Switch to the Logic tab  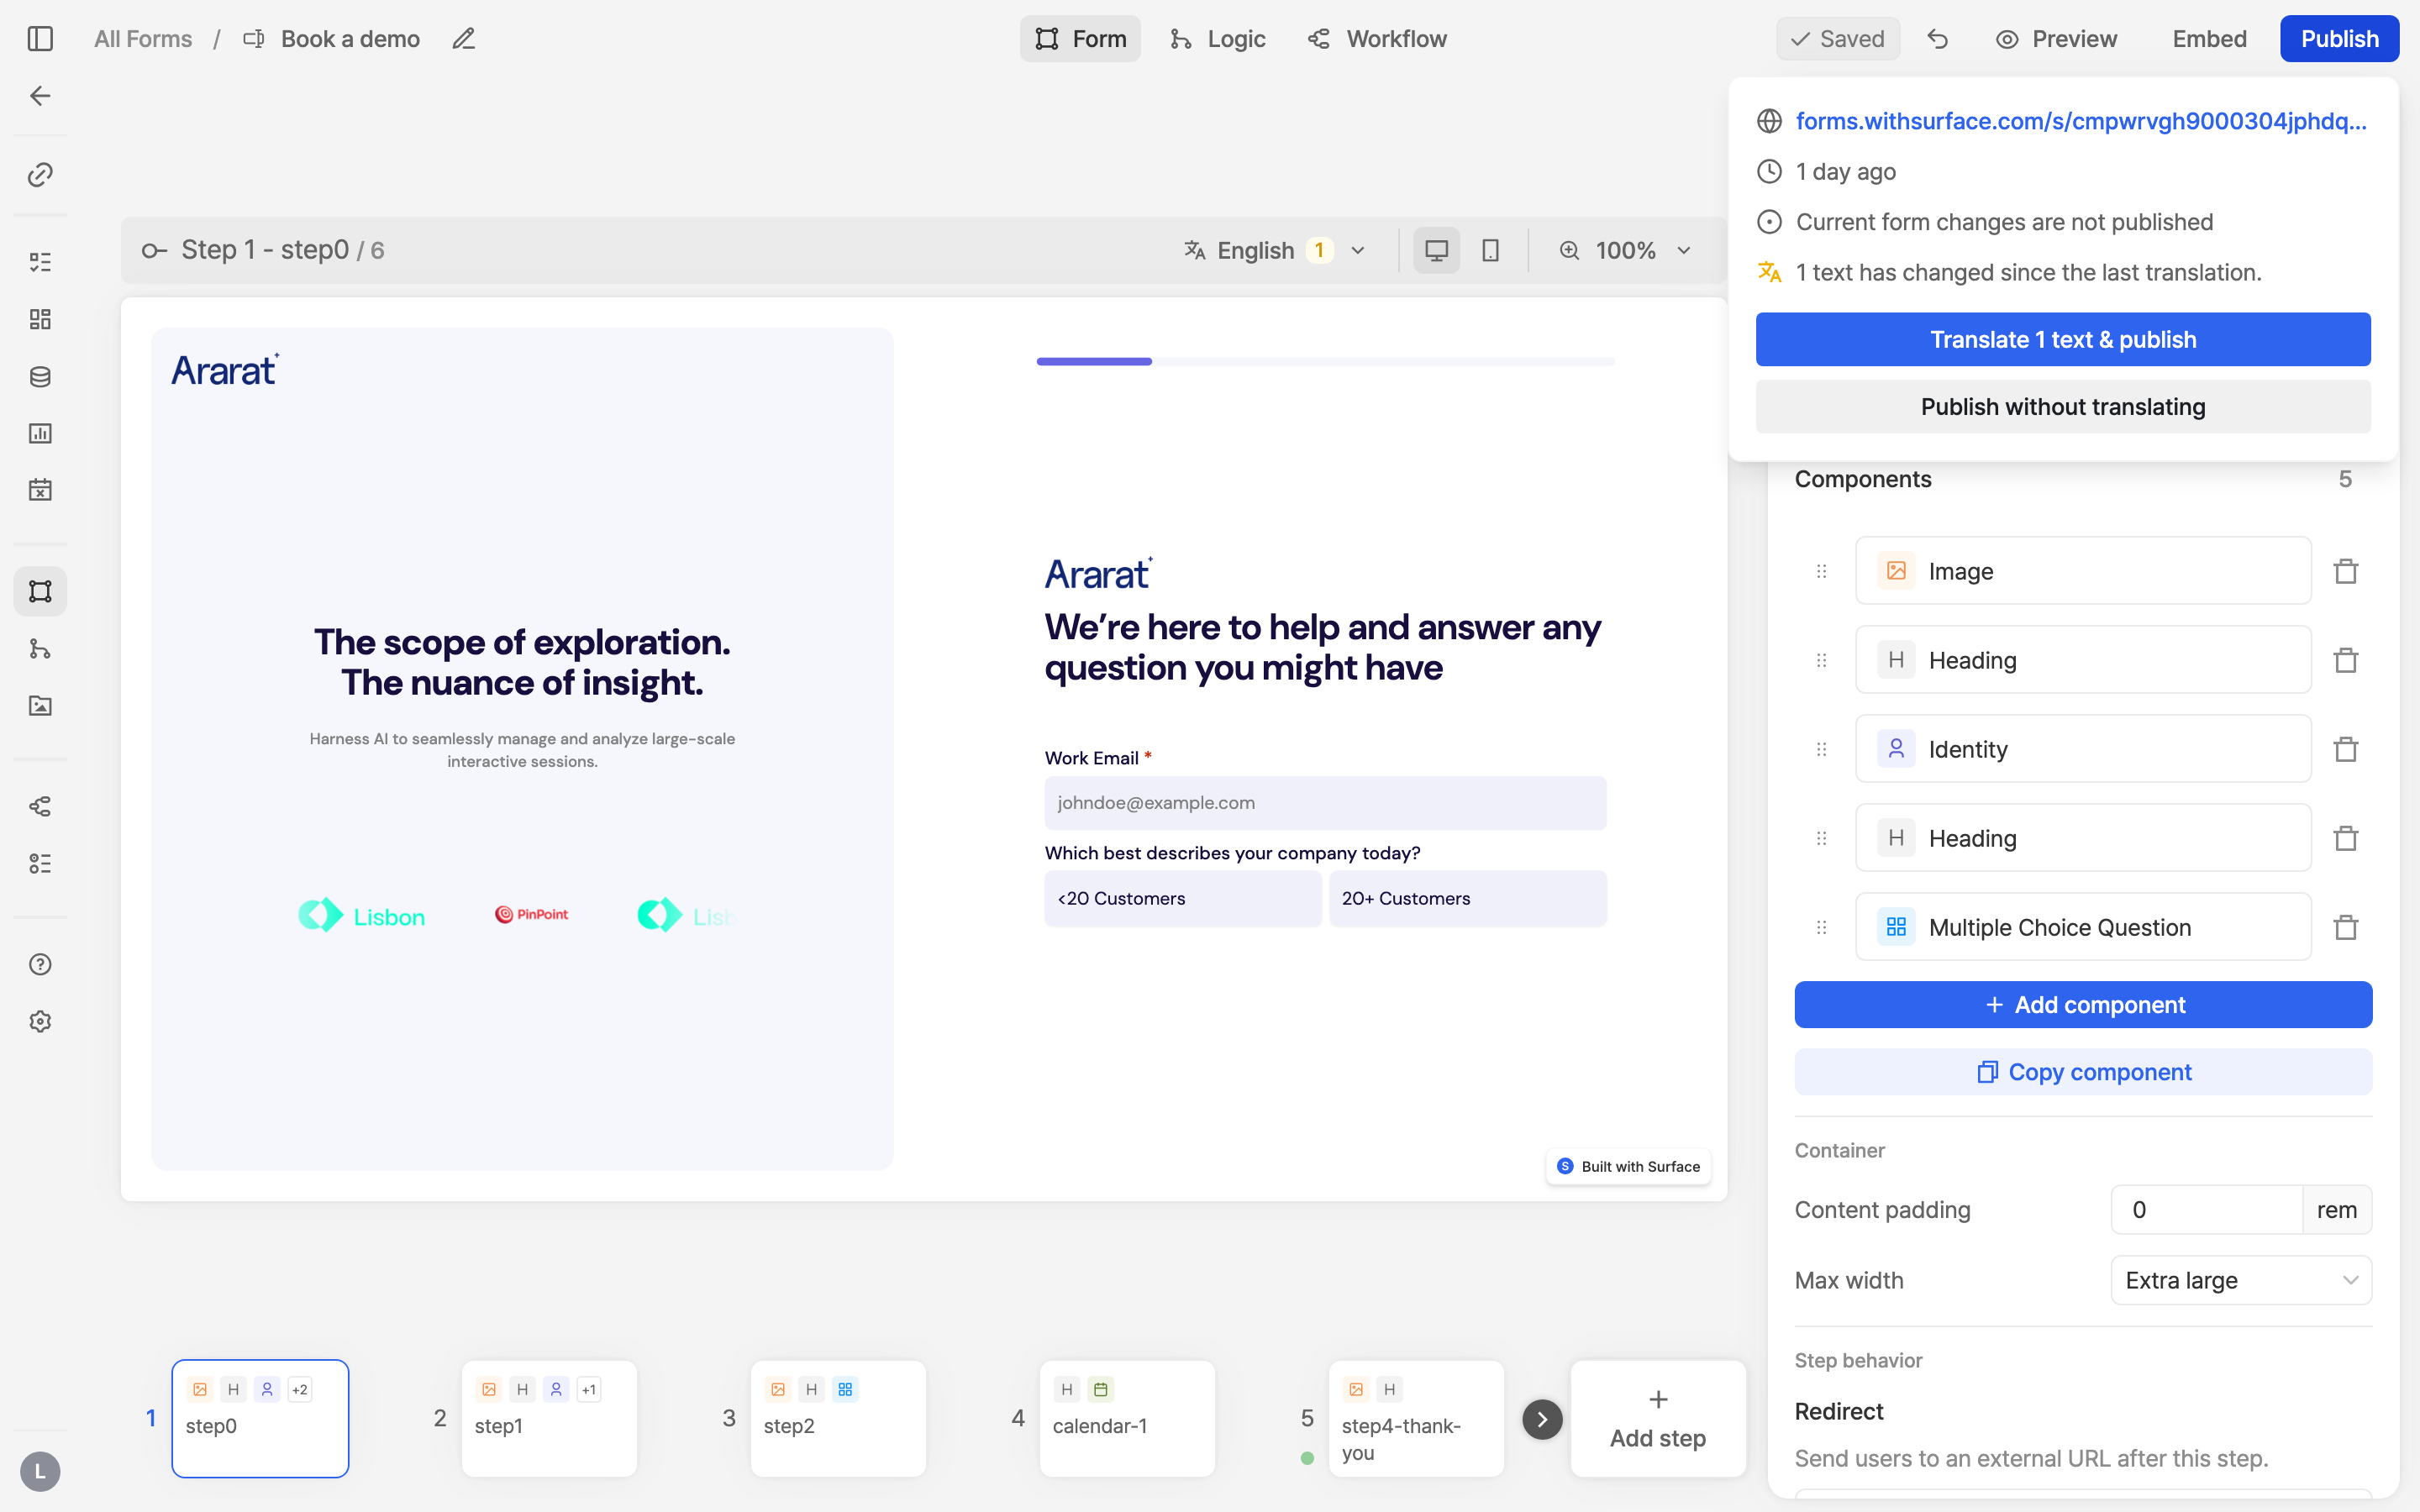click(1218, 39)
